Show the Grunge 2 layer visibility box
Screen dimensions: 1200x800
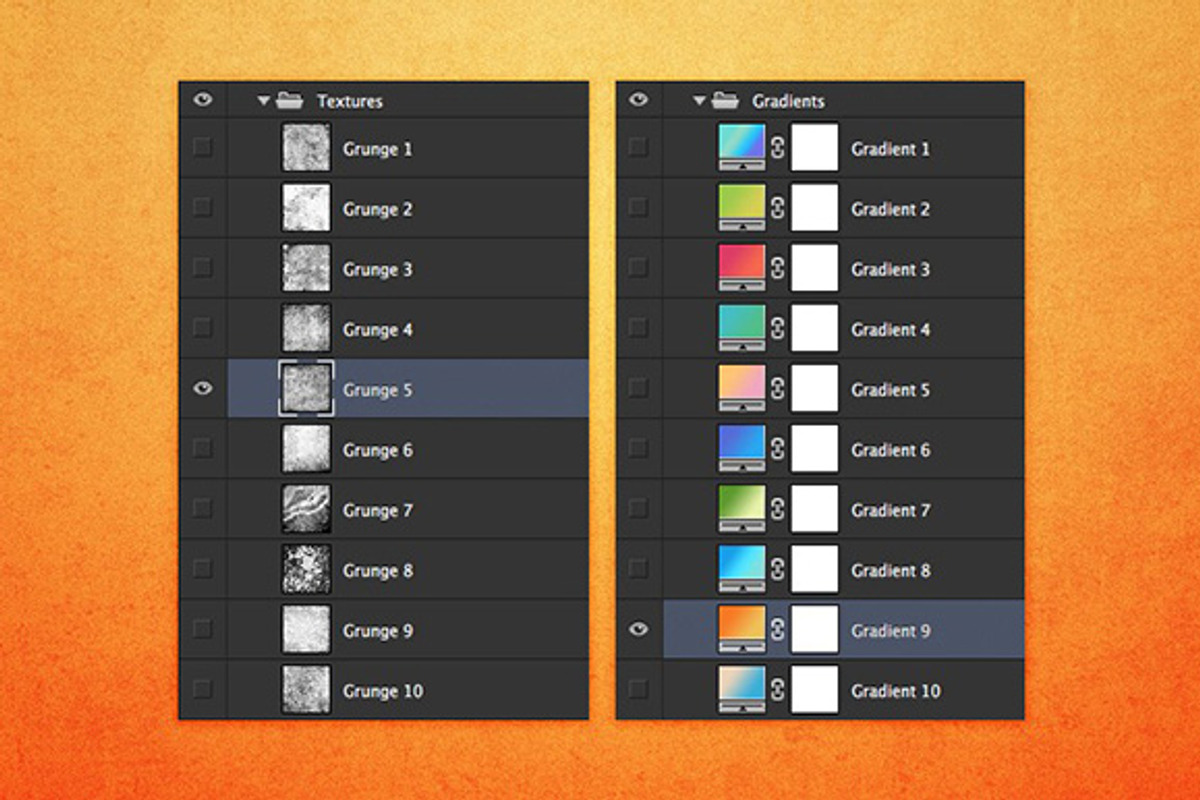203,208
